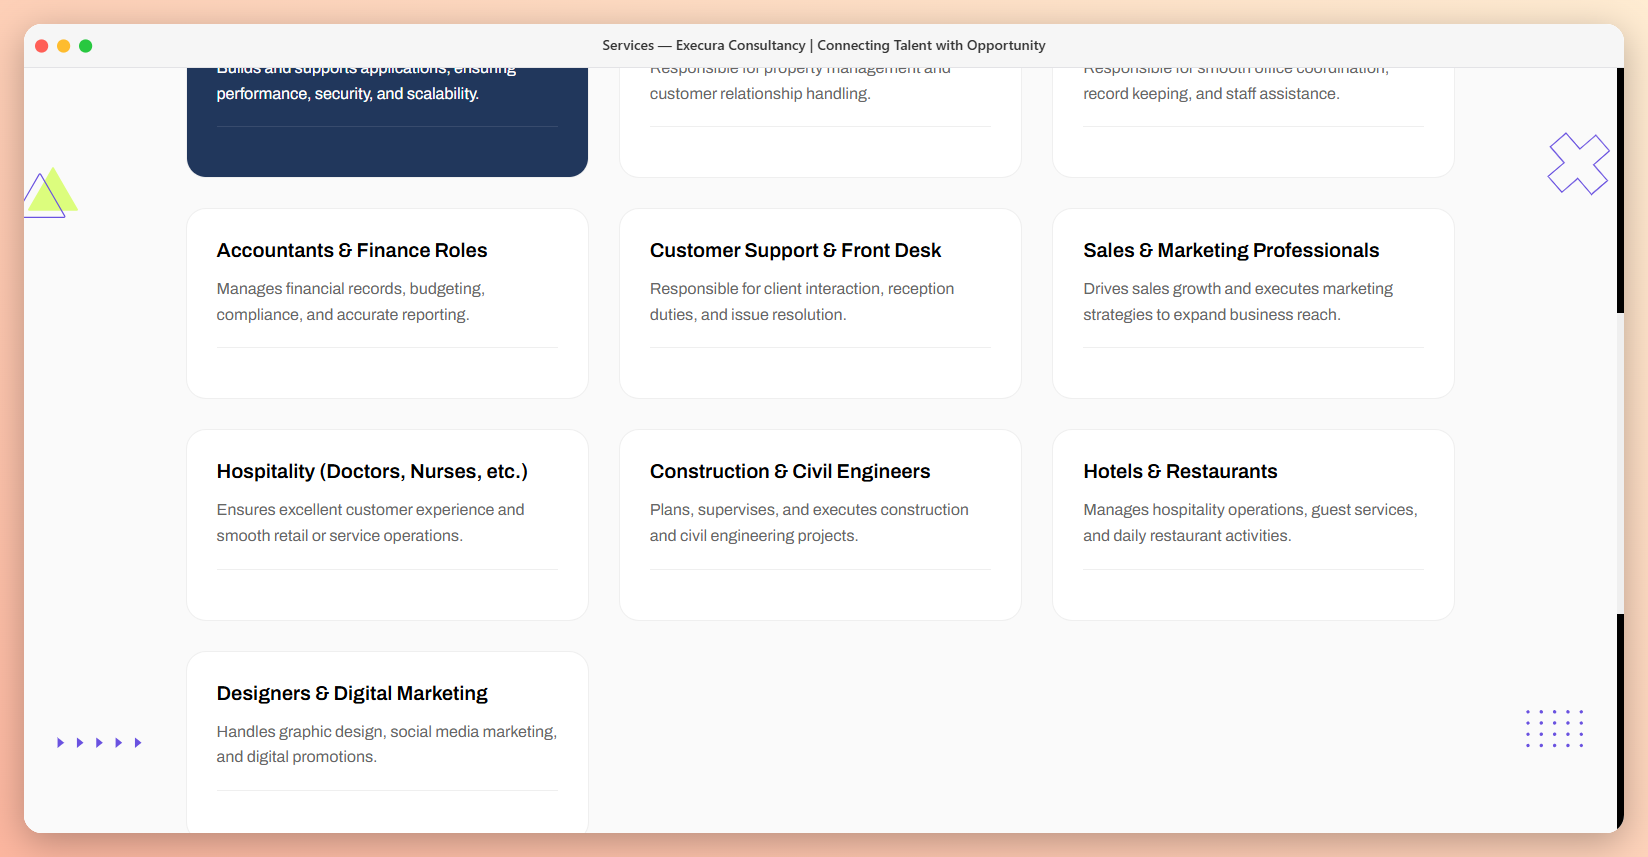The width and height of the screenshot is (1648, 857).
Task: Click text 'record keeping, and staff assistance.'
Action: click(x=1211, y=94)
